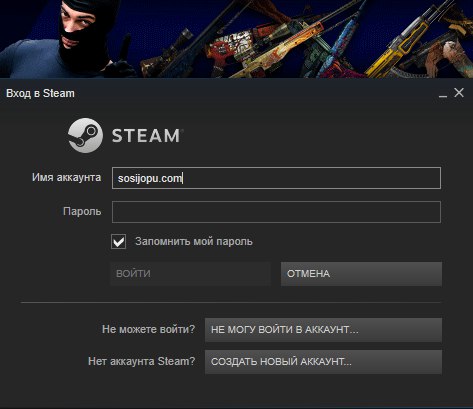Close the Steam login window

click(459, 93)
